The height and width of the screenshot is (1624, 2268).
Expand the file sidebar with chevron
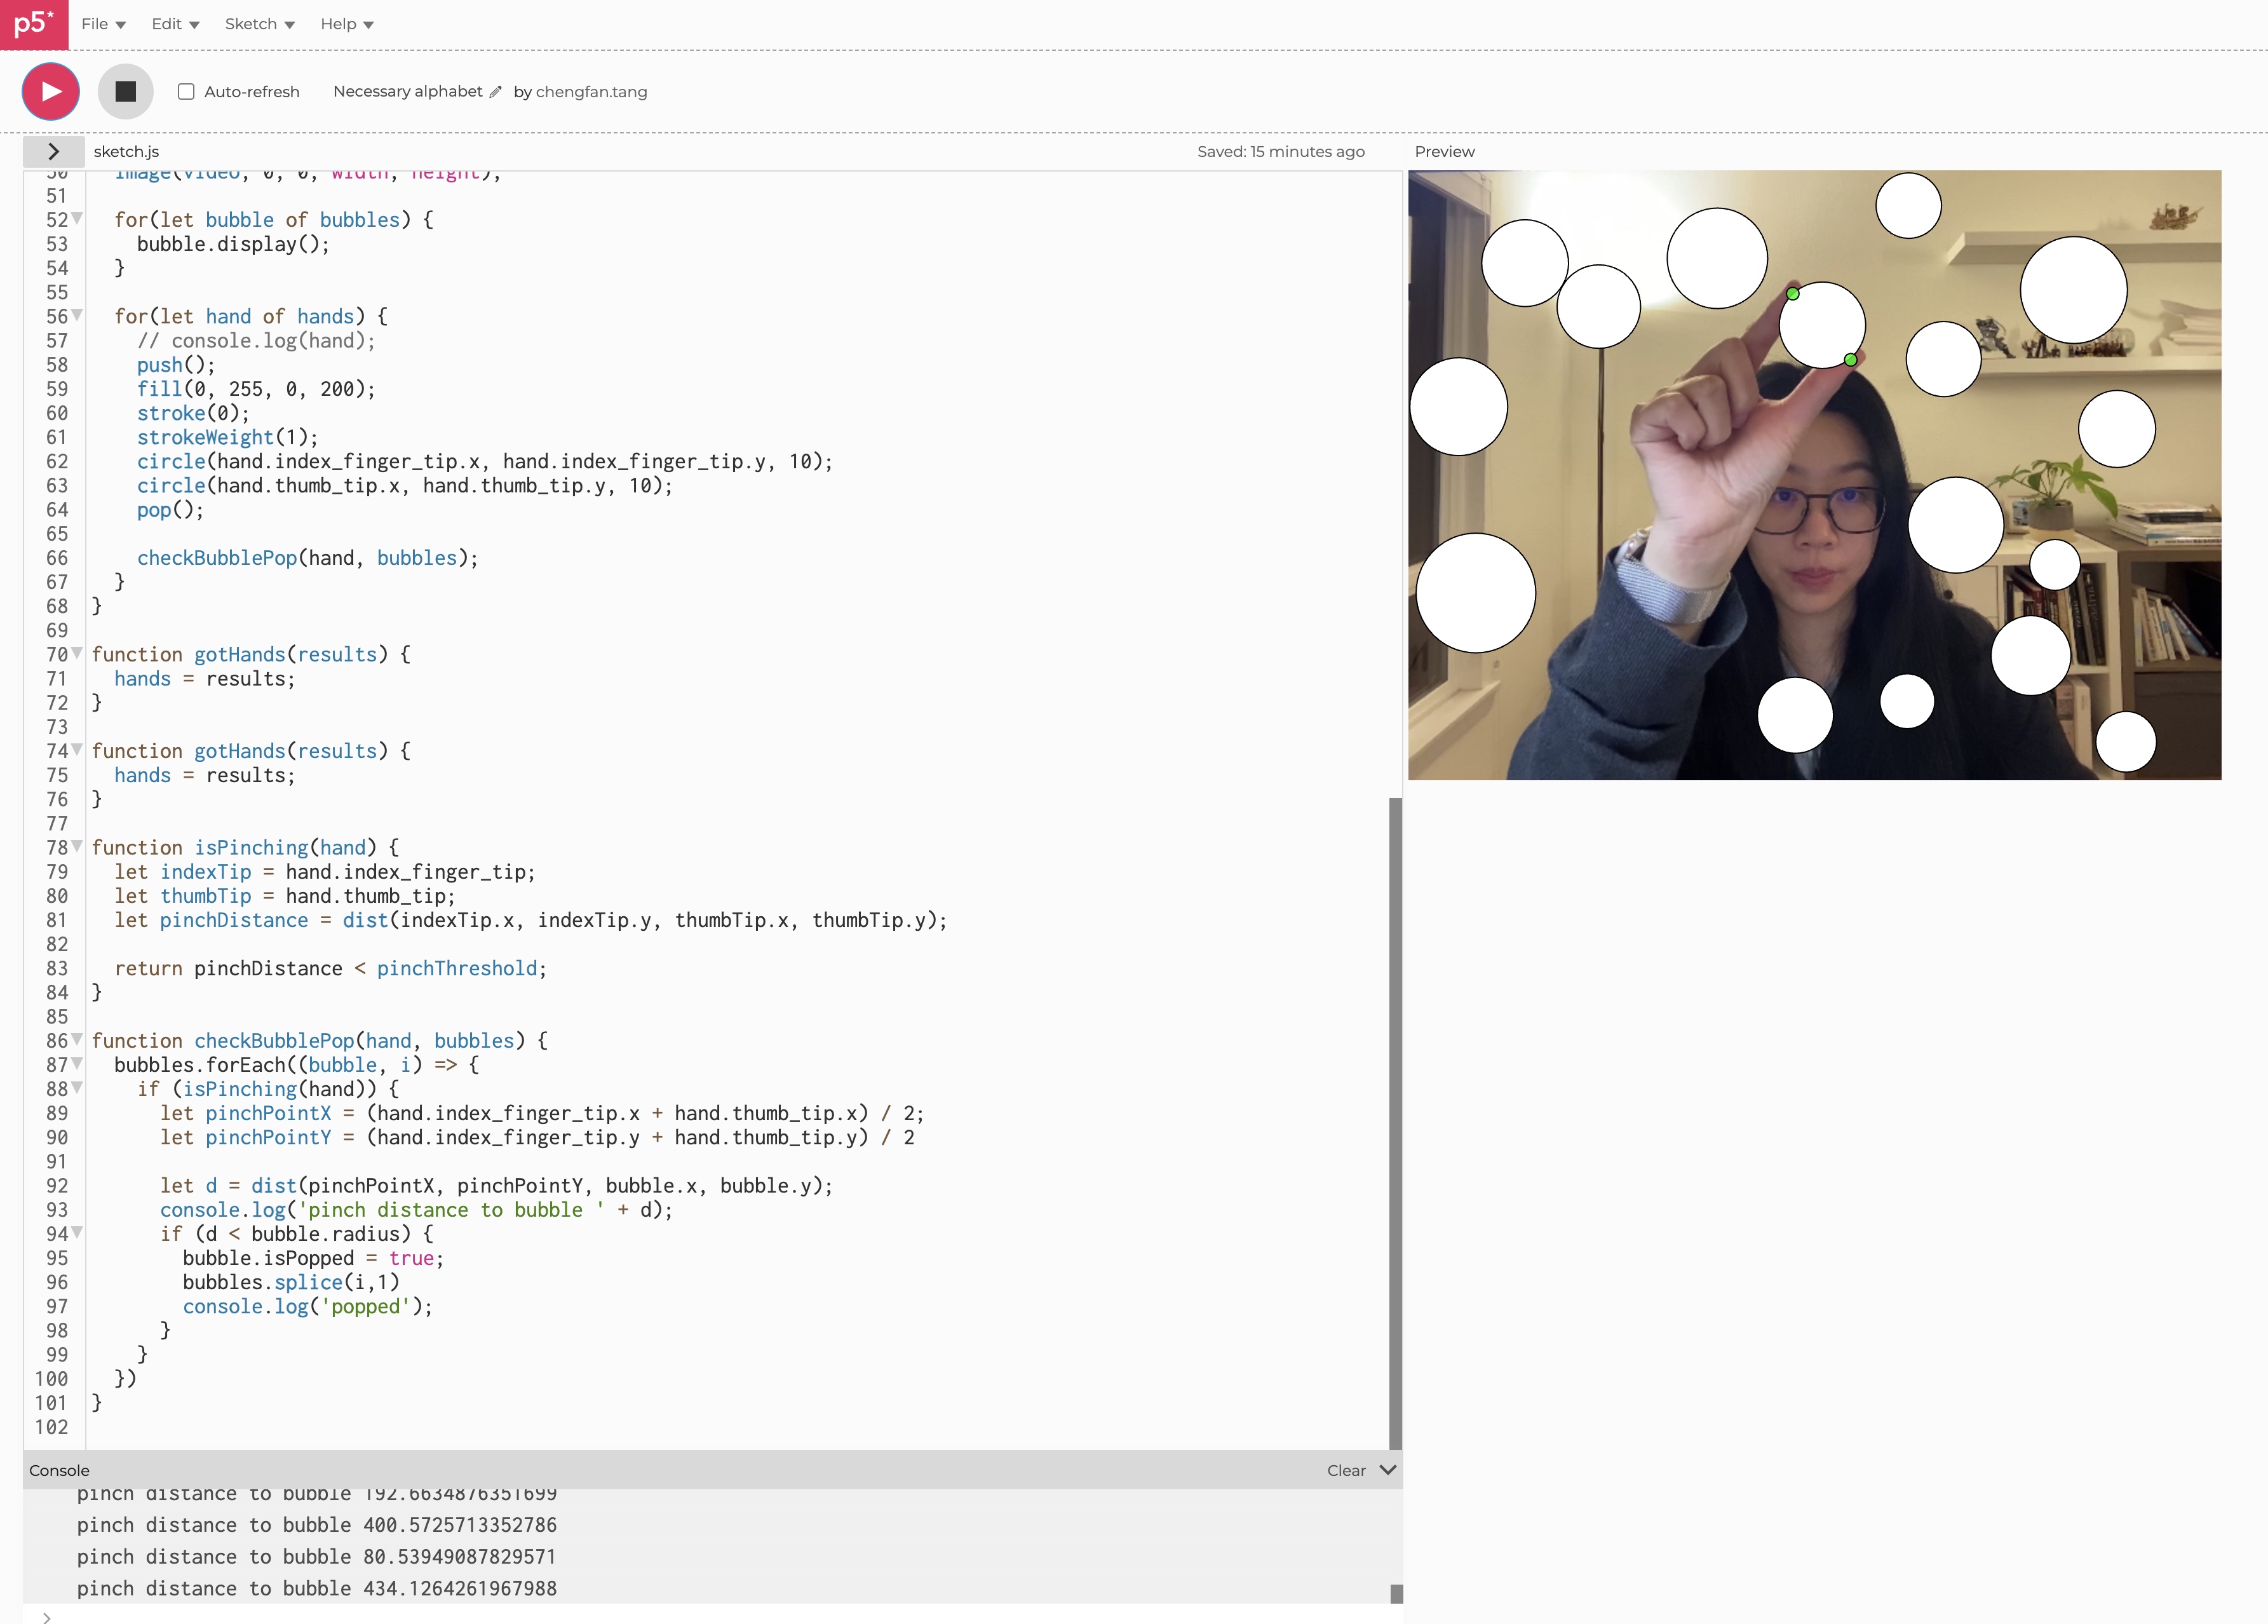click(54, 152)
